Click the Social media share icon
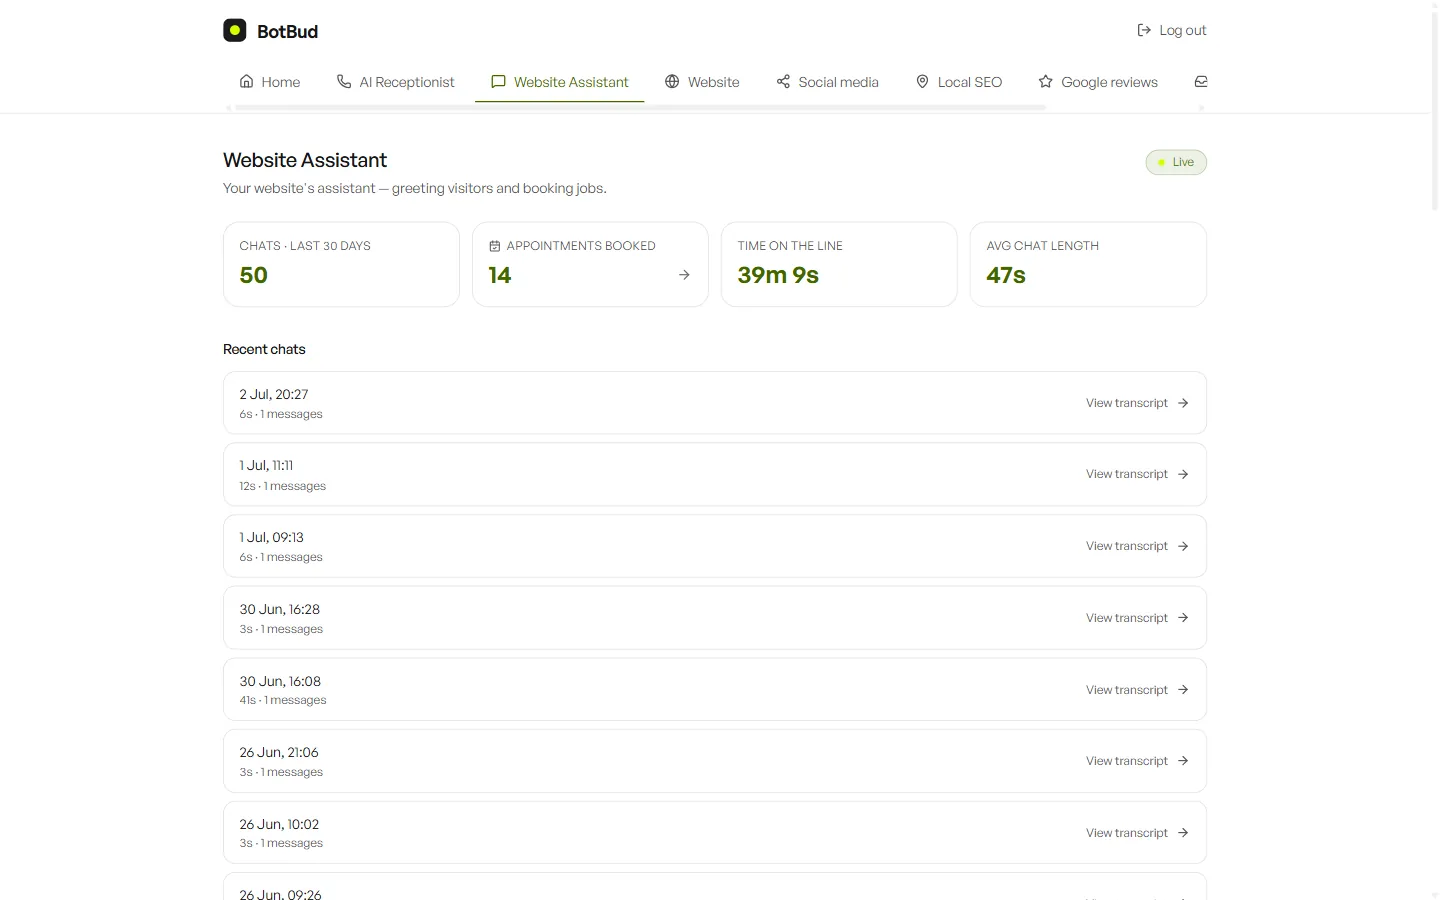 pyautogui.click(x=783, y=81)
